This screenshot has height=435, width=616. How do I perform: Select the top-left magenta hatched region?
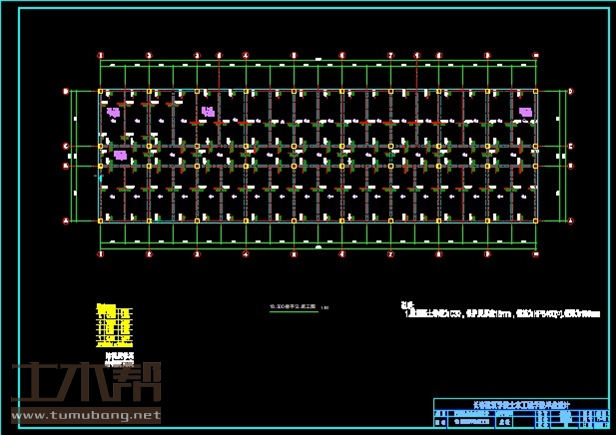pos(113,113)
